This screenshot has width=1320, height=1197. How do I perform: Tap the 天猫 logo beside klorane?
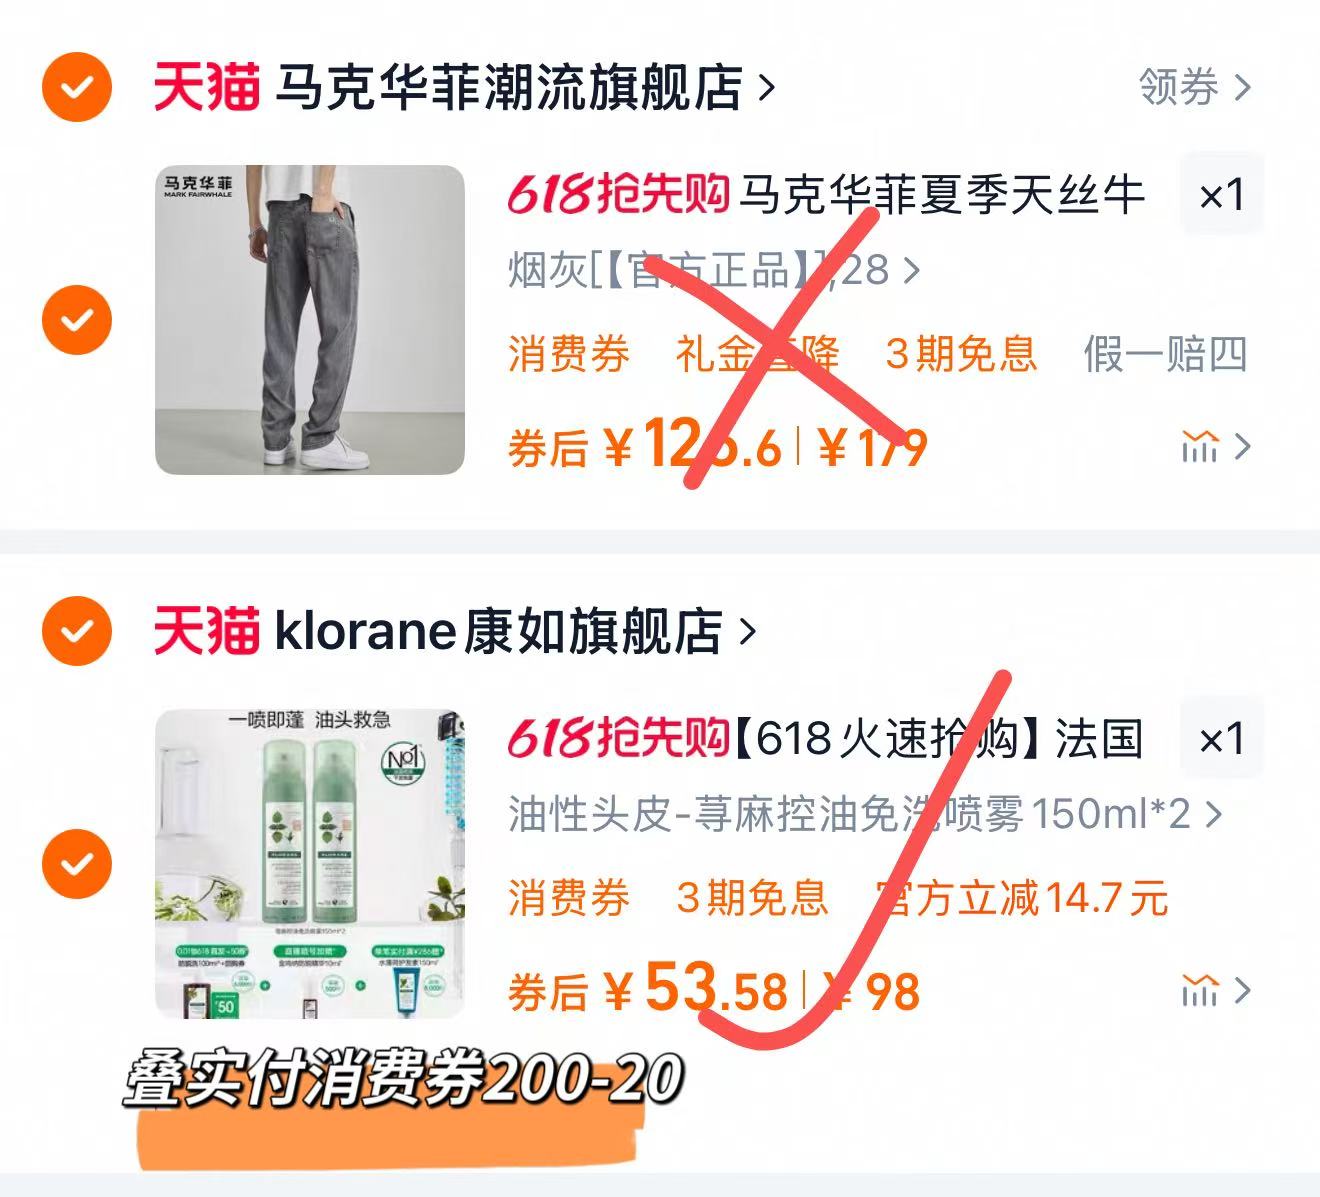pyautogui.click(x=206, y=631)
